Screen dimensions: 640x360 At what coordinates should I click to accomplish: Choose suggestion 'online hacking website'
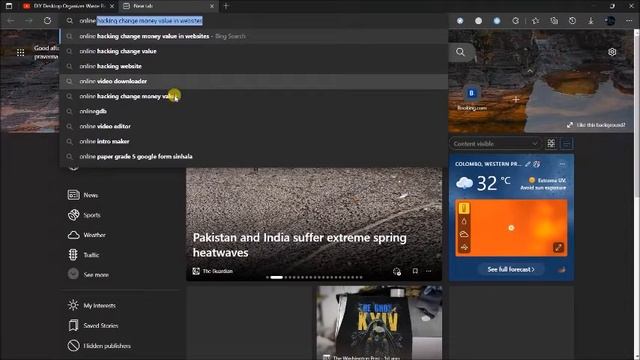pyautogui.click(x=254, y=66)
